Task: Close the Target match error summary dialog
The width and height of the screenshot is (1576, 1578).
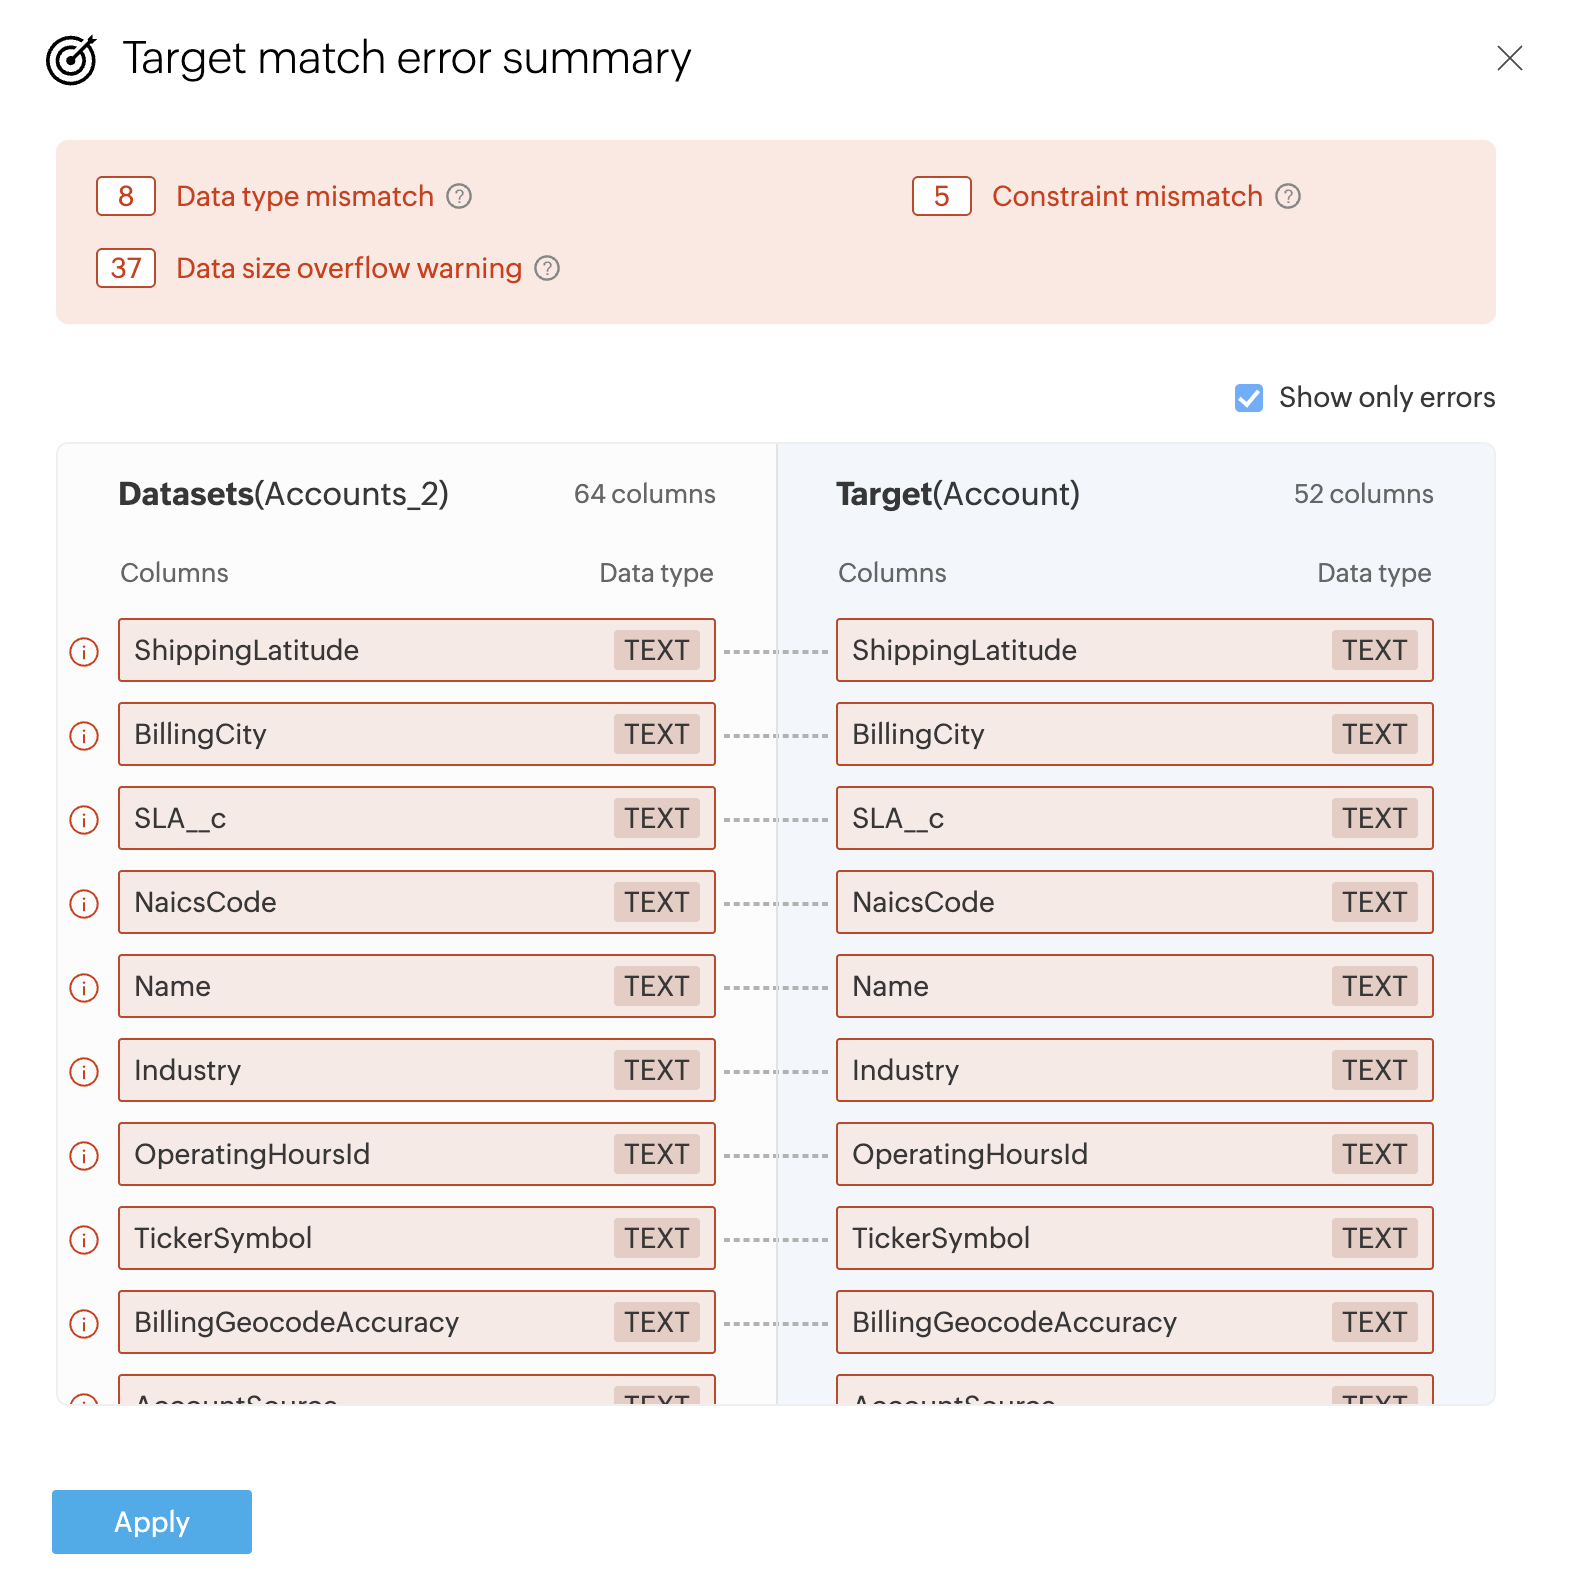Action: tap(1509, 58)
